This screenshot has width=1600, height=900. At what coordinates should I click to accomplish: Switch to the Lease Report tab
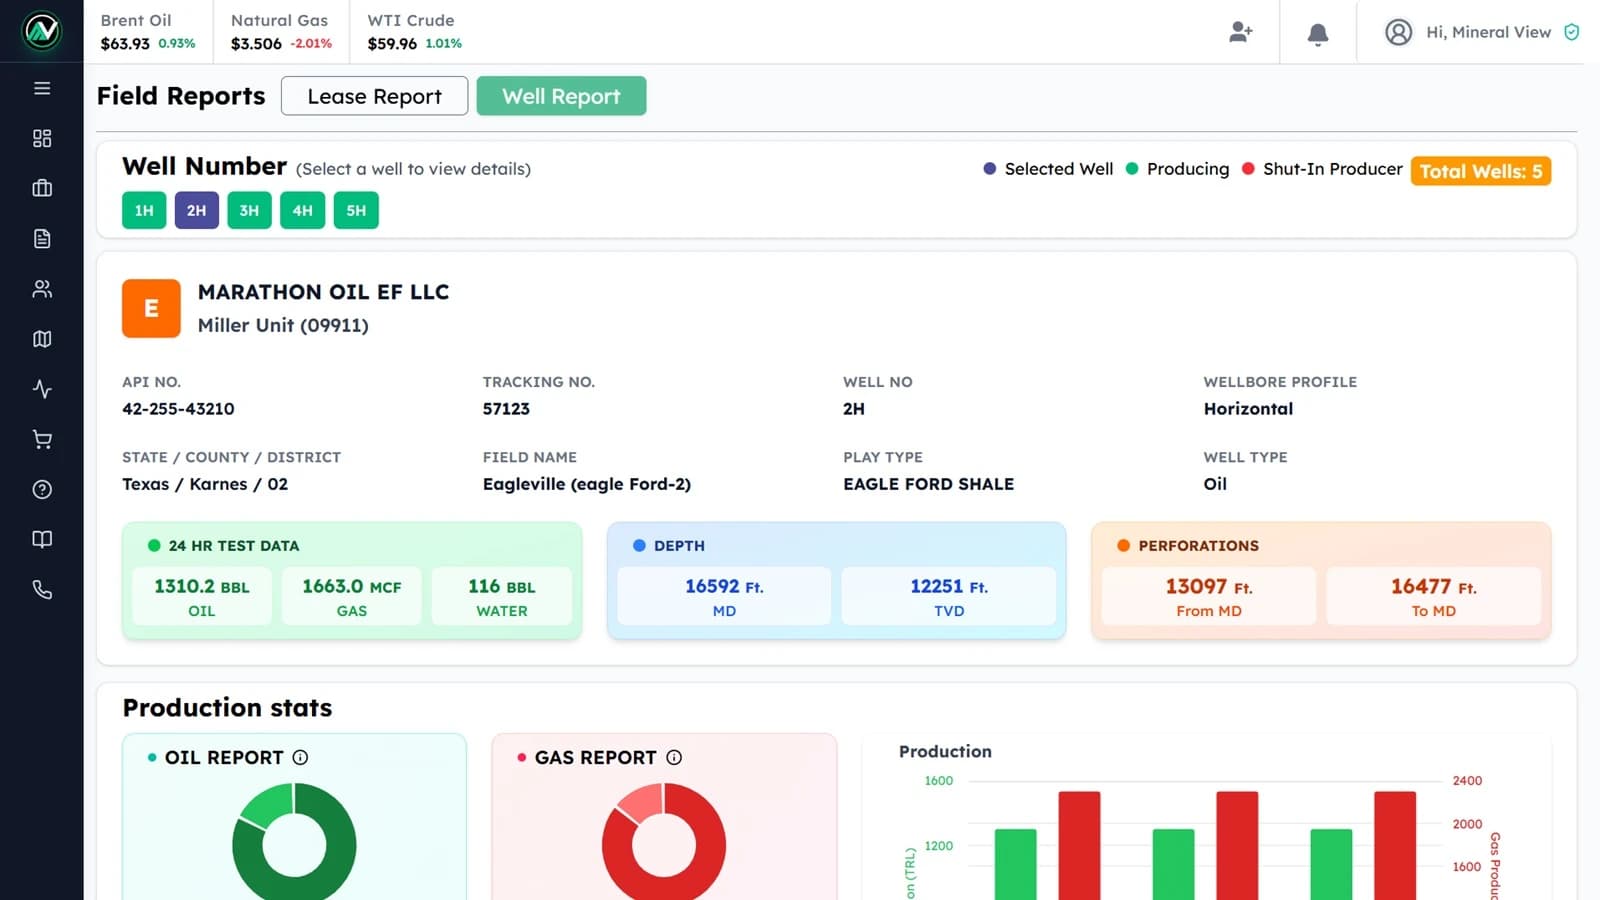tap(374, 96)
